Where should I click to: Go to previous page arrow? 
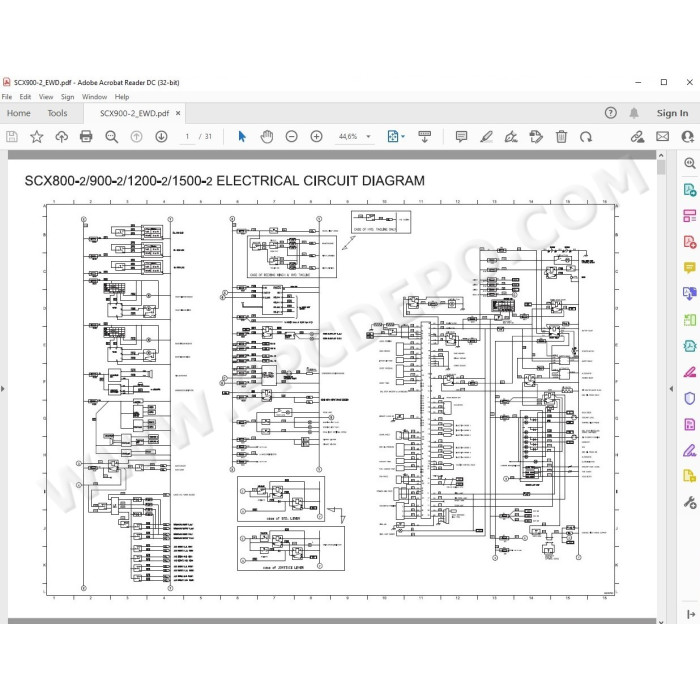pyautogui.click(x=137, y=137)
